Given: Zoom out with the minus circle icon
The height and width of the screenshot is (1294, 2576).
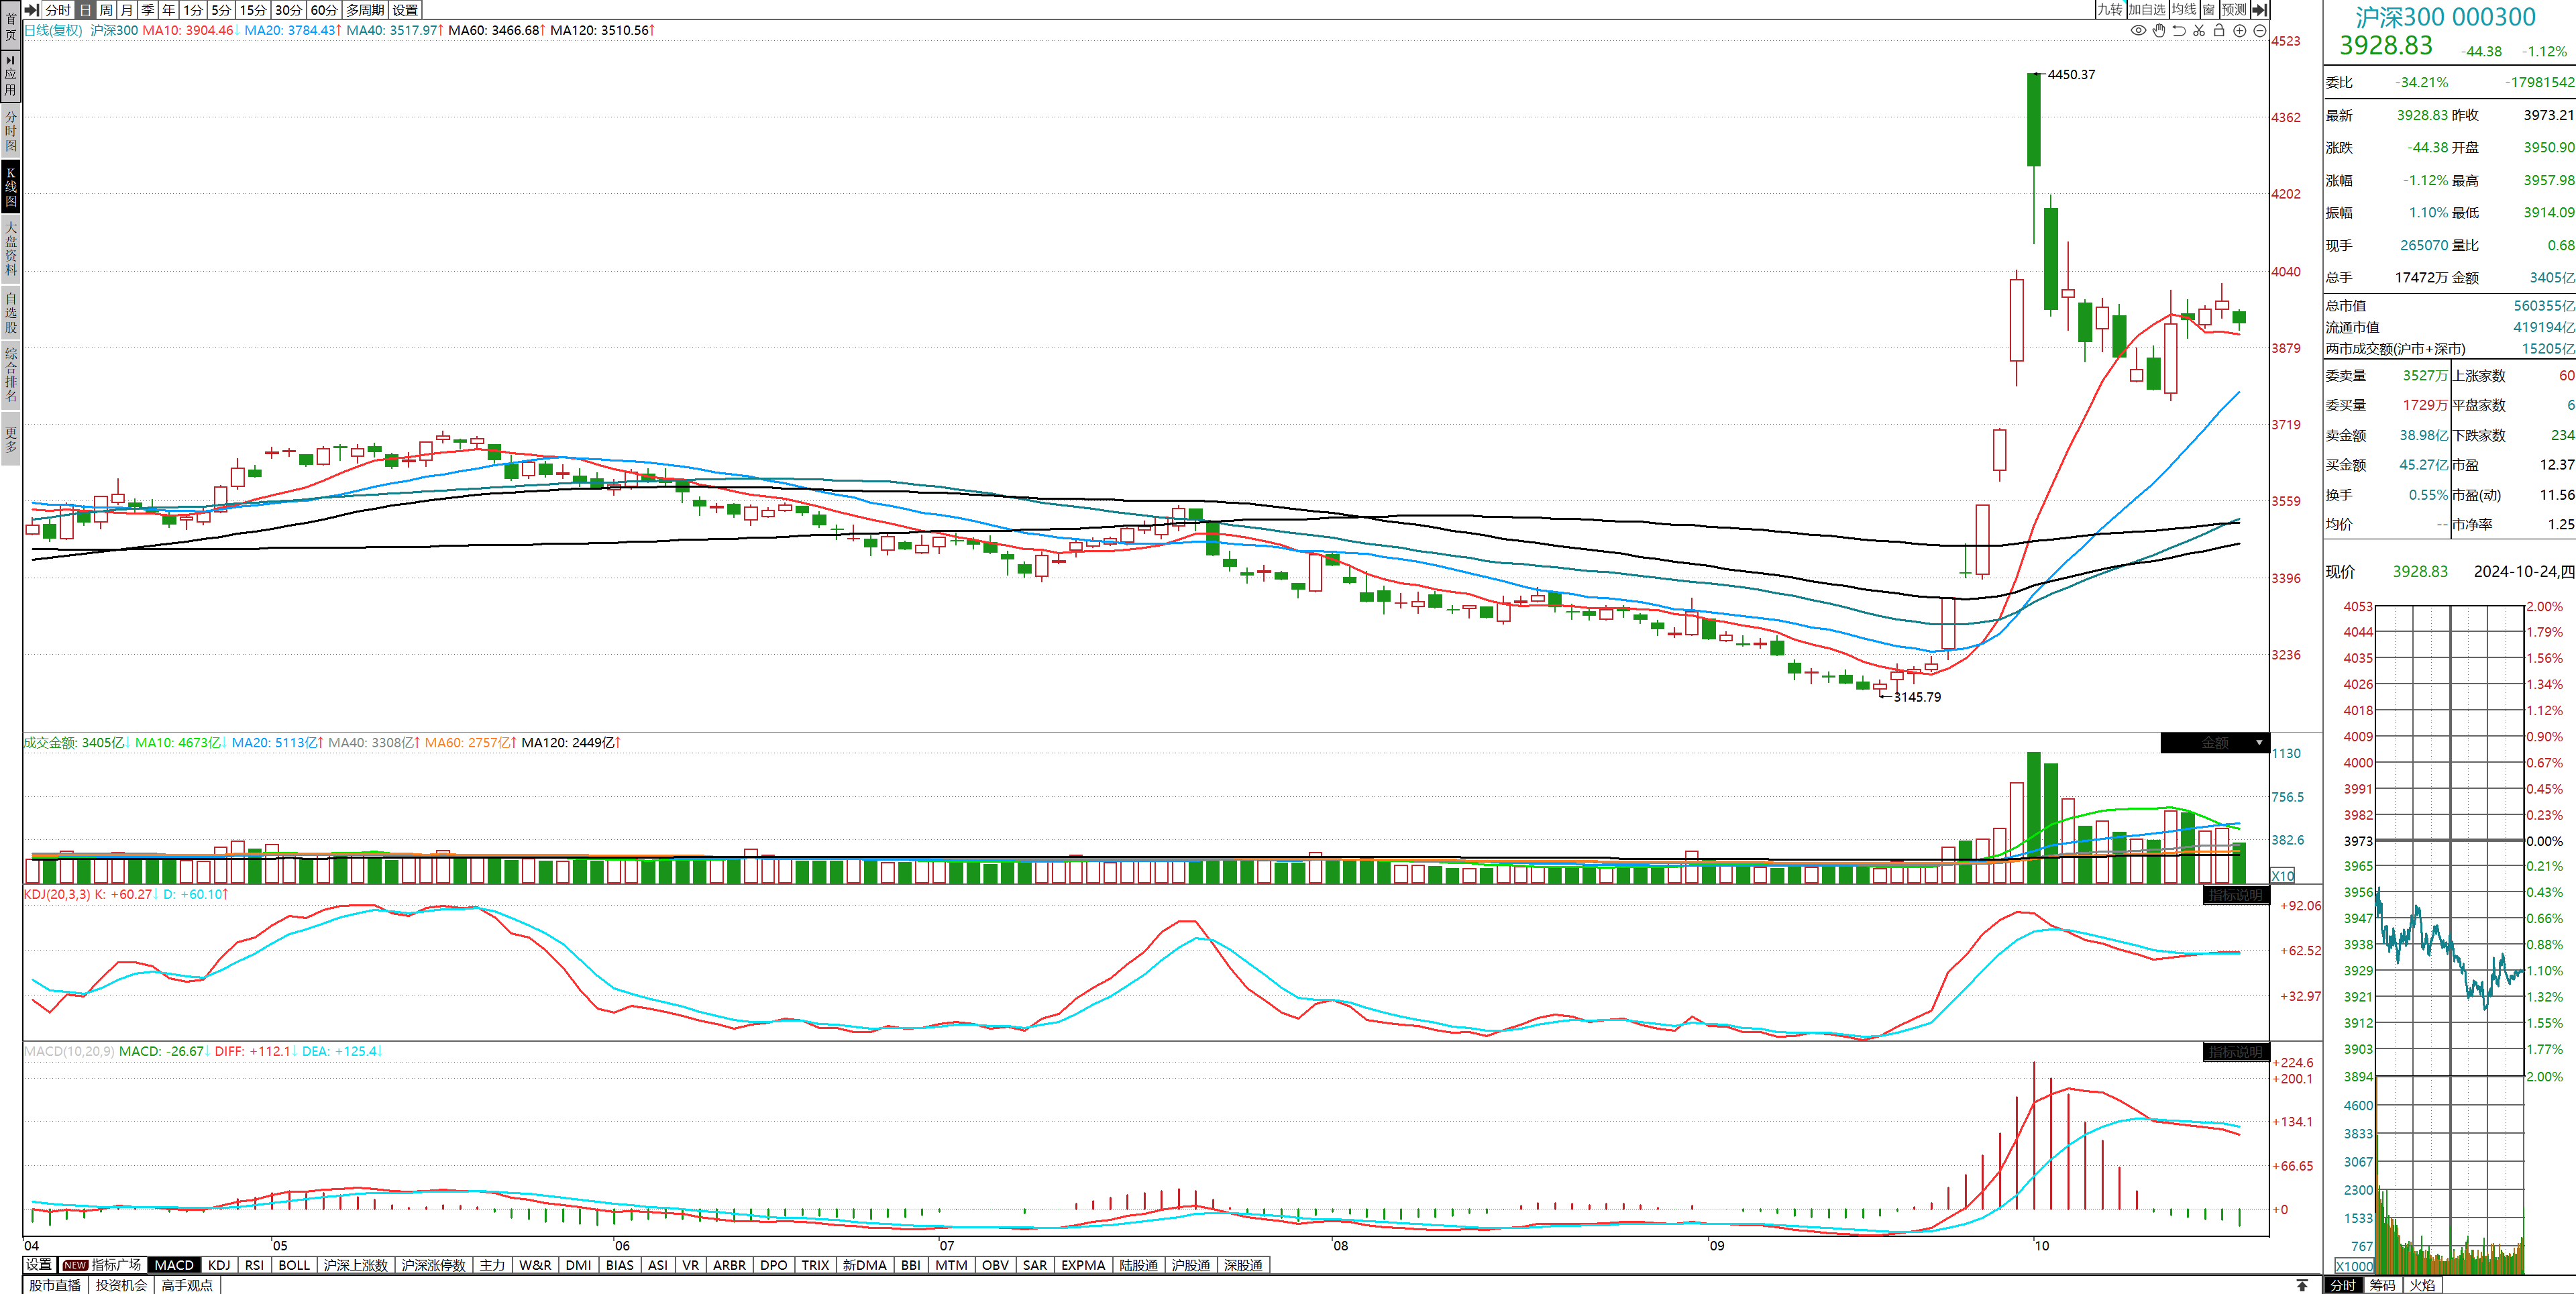Looking at the screenshot, I should pos(2259,31).
